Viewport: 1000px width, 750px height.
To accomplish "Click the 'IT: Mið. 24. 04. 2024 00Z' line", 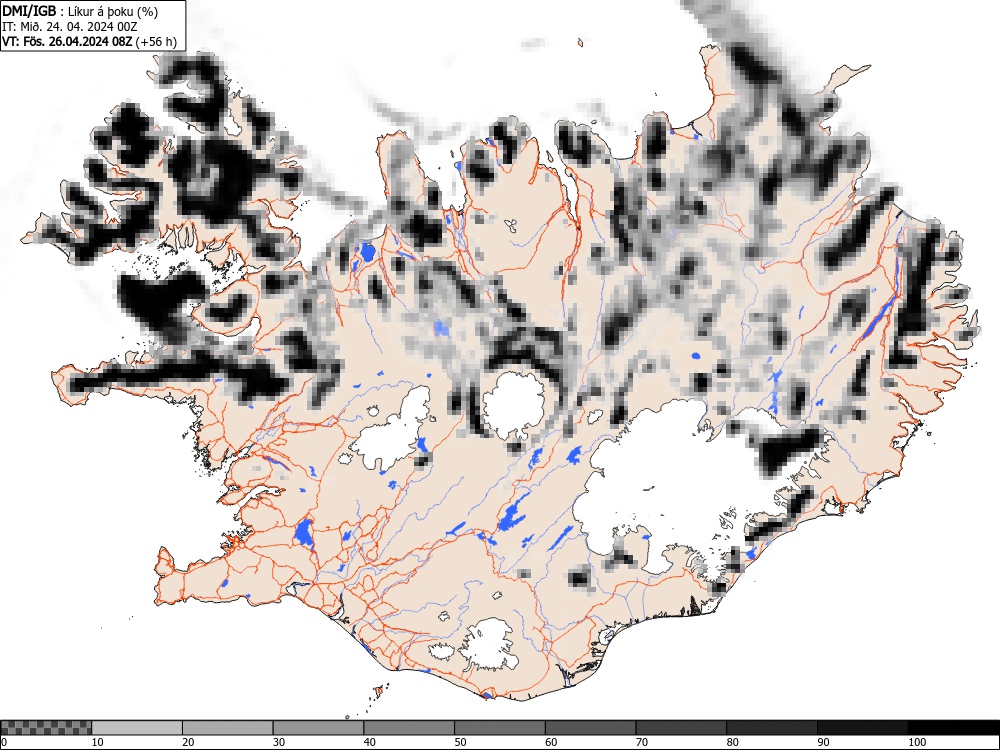I will [x=70, y=27].
